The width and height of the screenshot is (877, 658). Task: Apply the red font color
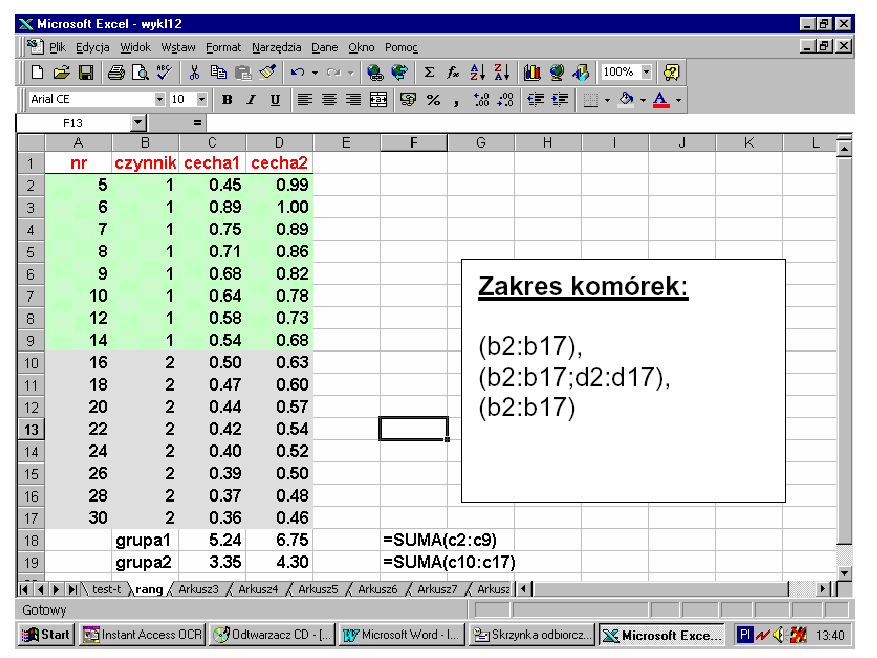coord(661,100)
